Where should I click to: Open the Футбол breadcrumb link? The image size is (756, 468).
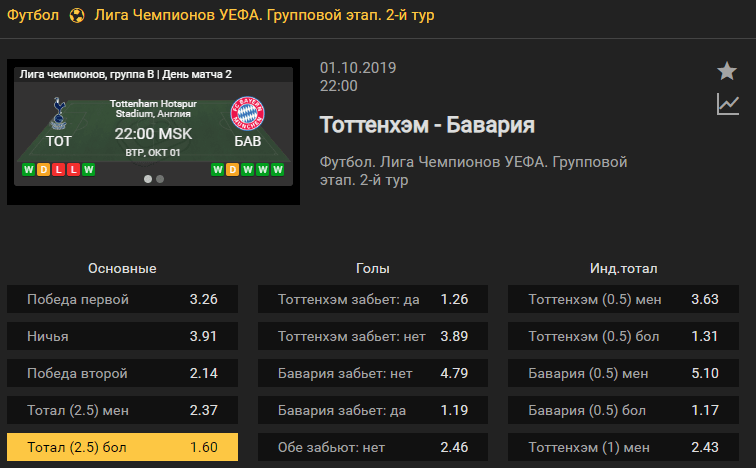click(33, 15)
